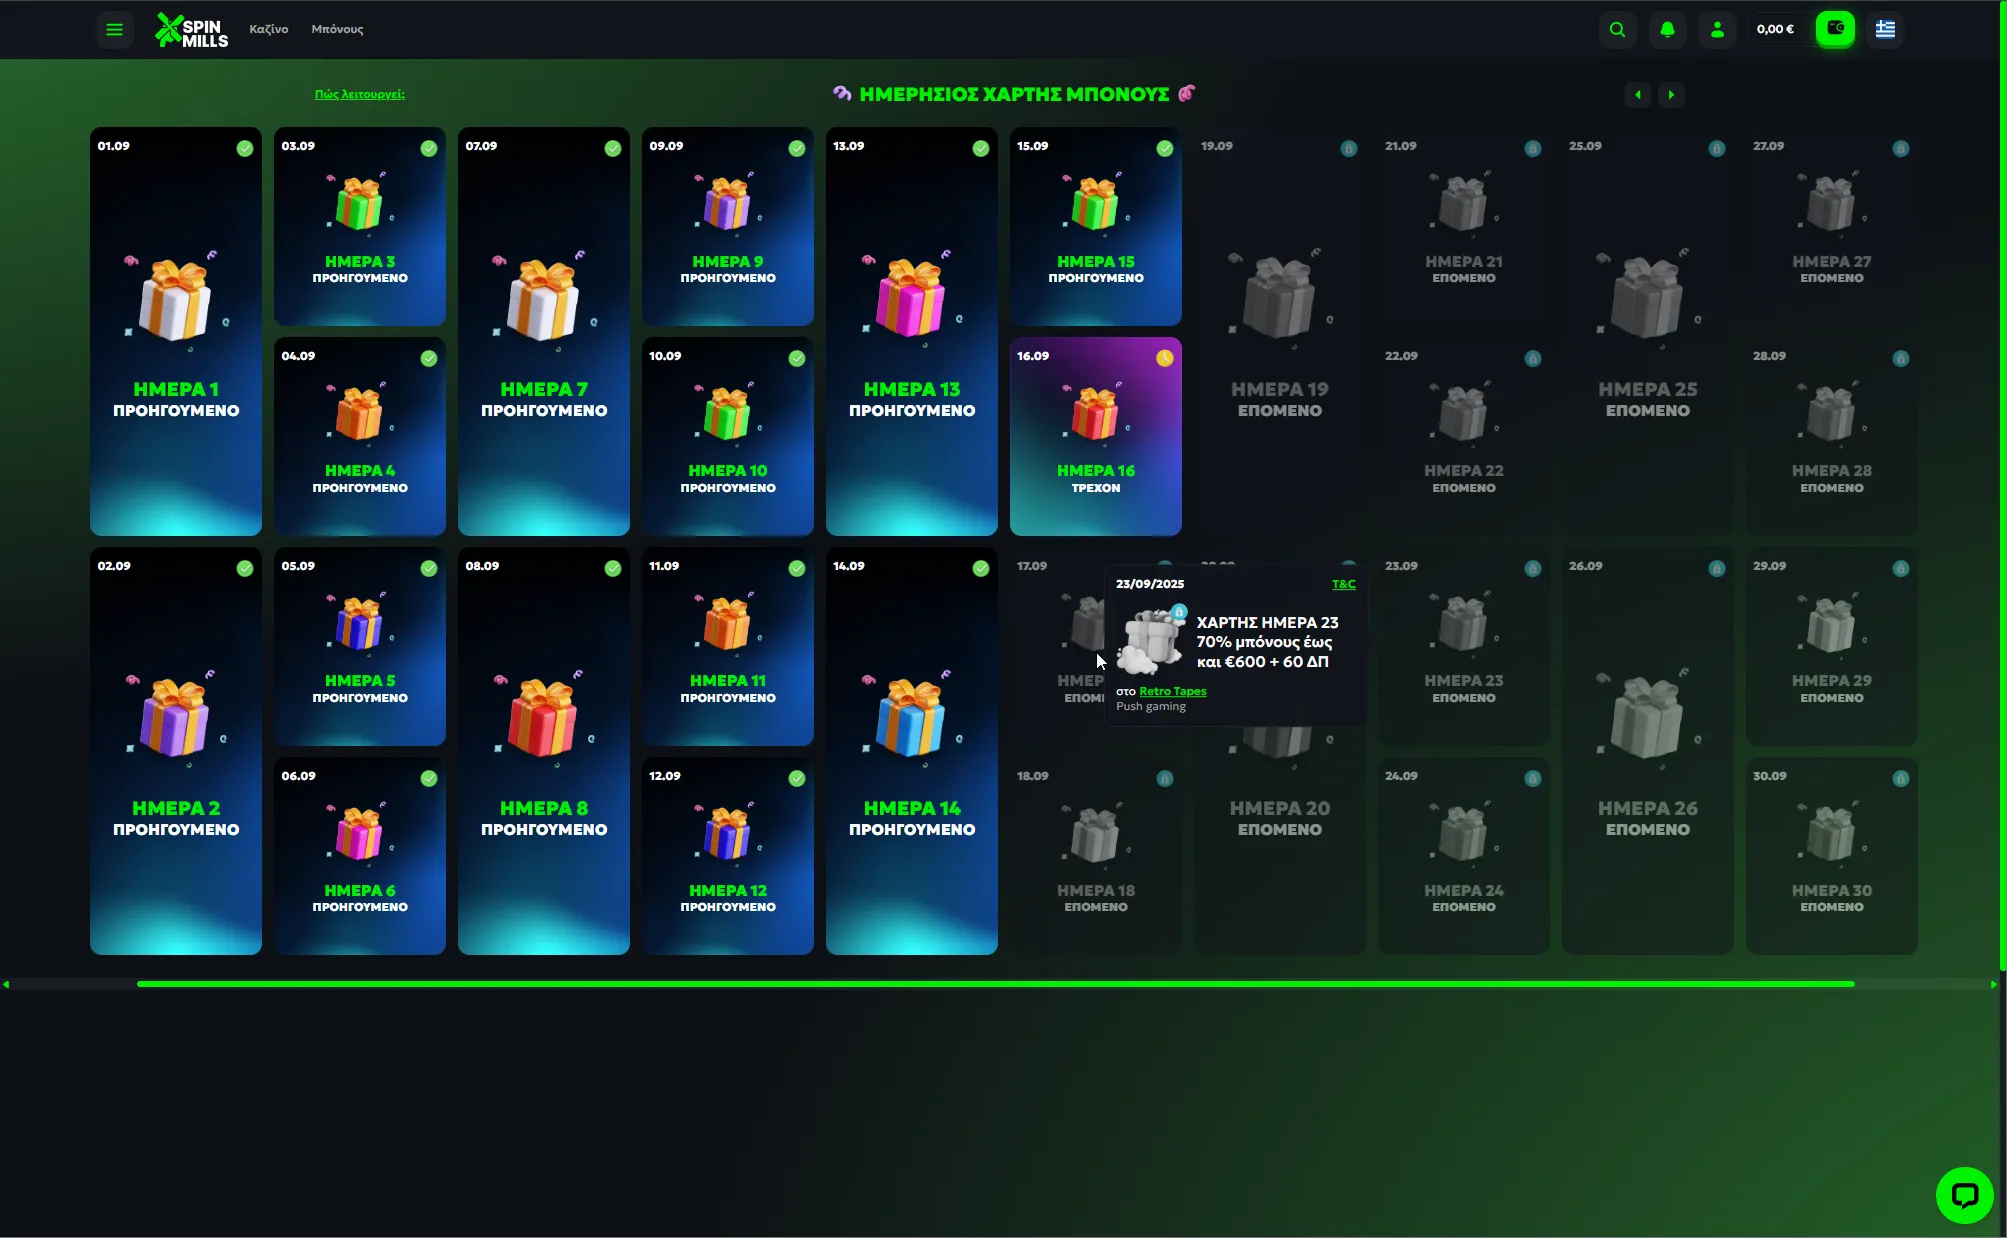Click the search magnifier icon
Viewport: 2007px width, 1238px height.
(x=1617, y=29)
